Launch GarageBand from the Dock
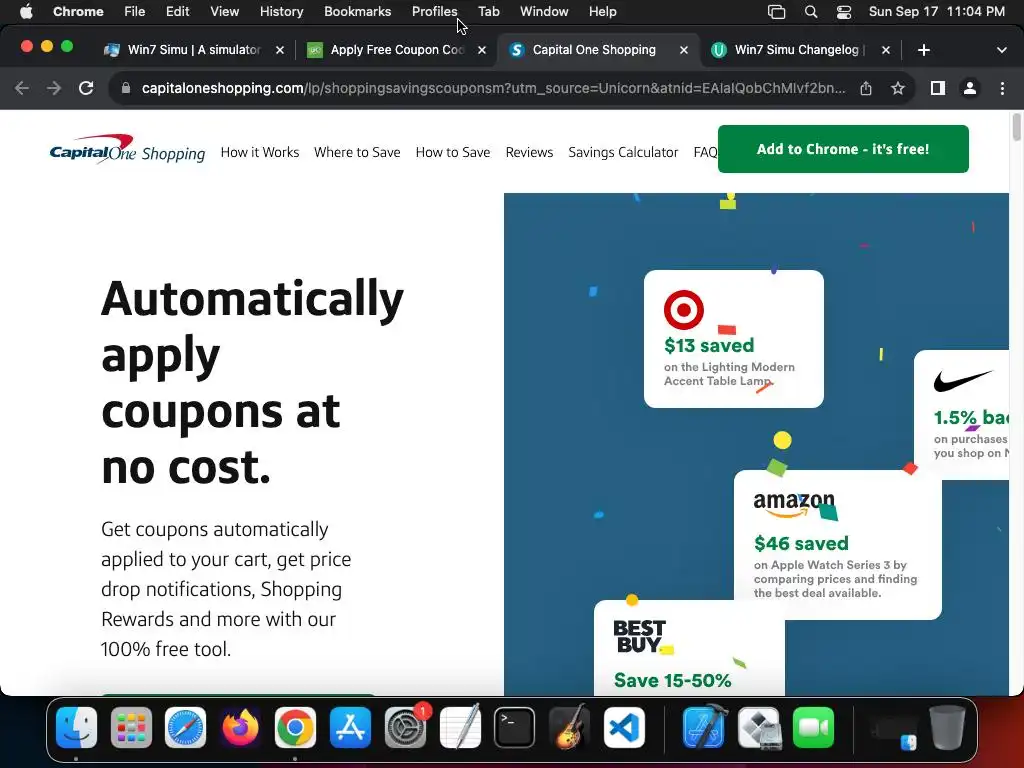Image resolution: width=1024 pixels, height=768 pixels. [x=569, y=728]
